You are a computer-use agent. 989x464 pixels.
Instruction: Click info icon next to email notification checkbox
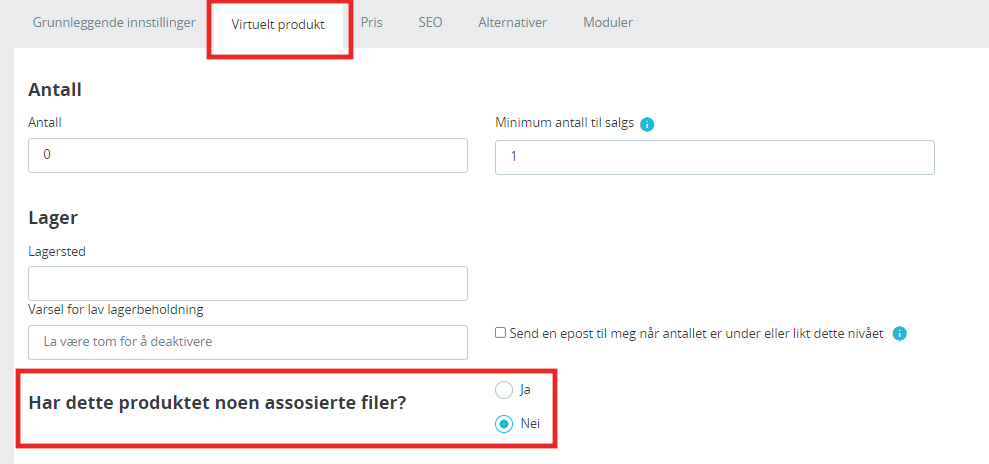(899, 334)
